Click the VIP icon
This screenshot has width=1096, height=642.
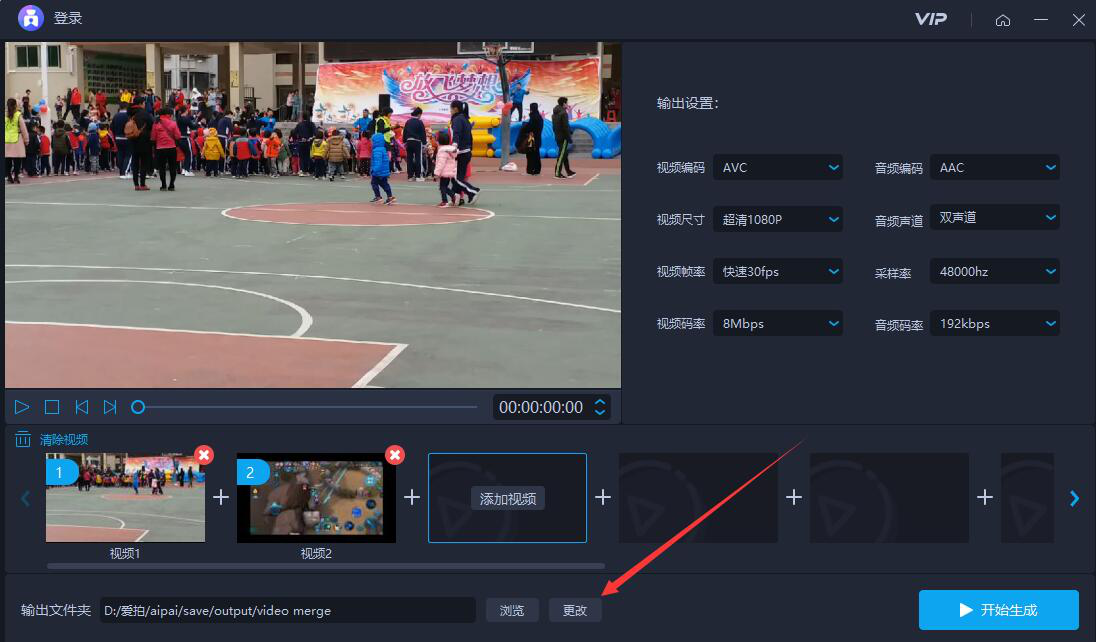[x=930, y=19]
